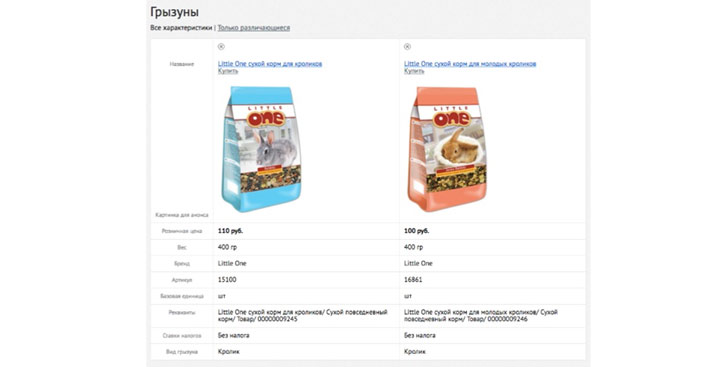Open the 'Little One сухой корм для молодых кроликов' link
The height and width of the screenshot is (367, 719).
pyautogui.click(x=470, y=64)
